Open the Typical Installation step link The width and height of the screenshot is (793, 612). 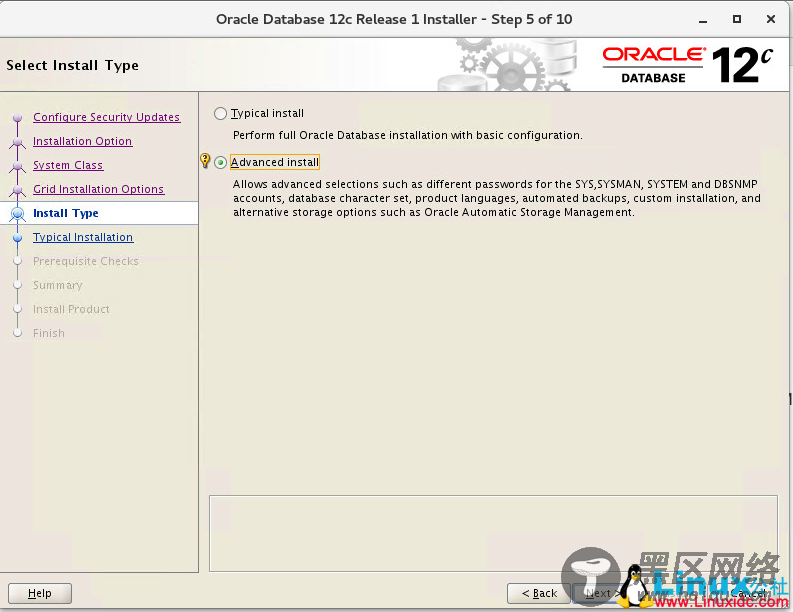click(x=83, y=237)
